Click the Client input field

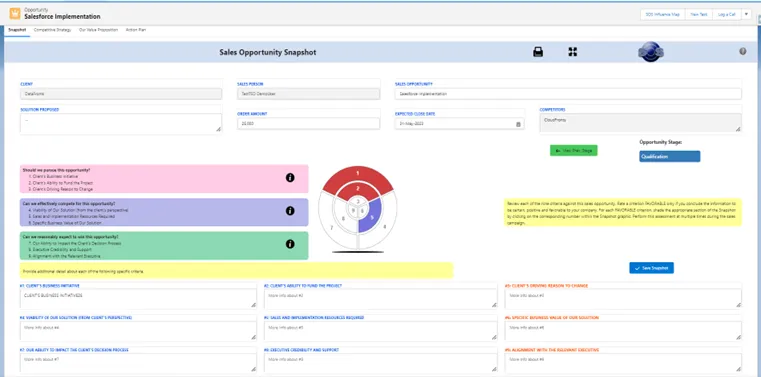point(121,94)
